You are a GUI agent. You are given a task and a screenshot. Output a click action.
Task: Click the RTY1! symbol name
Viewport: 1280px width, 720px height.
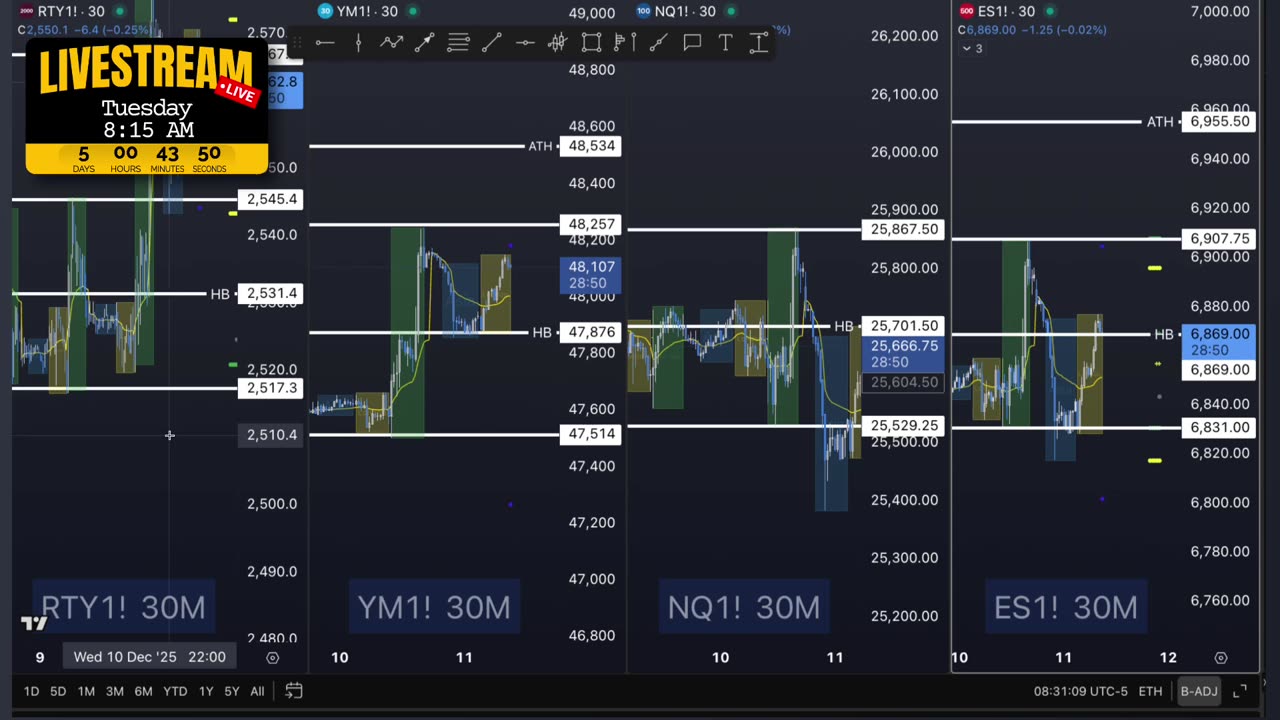point(57,11)
